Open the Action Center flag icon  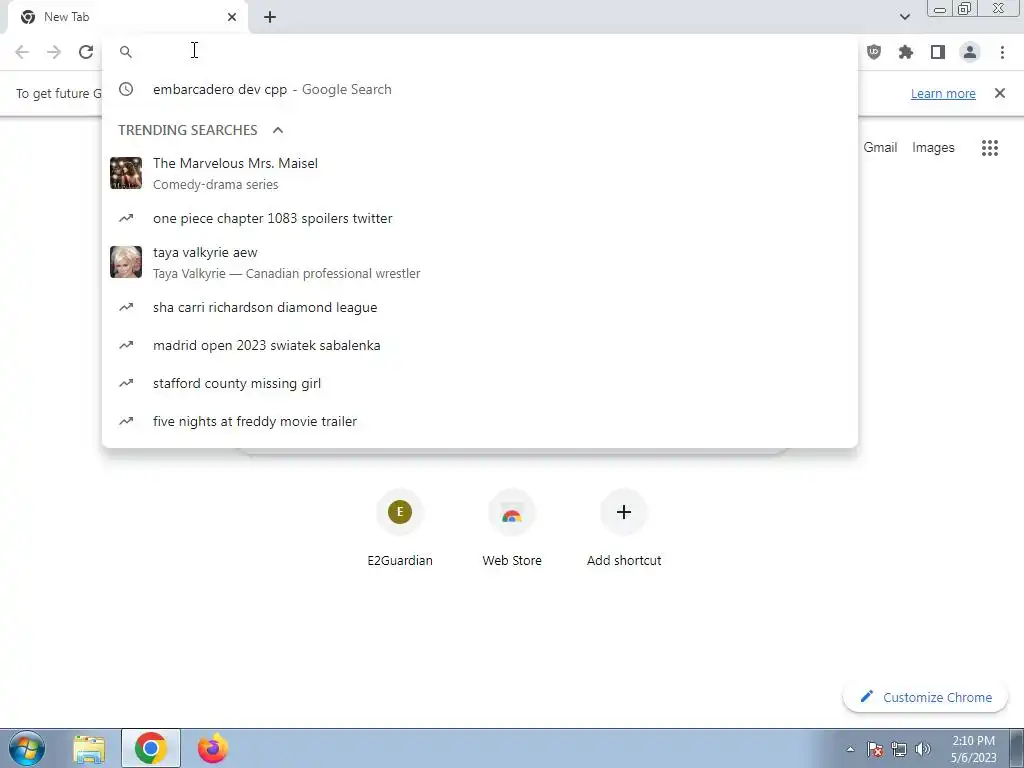point(875,749)
